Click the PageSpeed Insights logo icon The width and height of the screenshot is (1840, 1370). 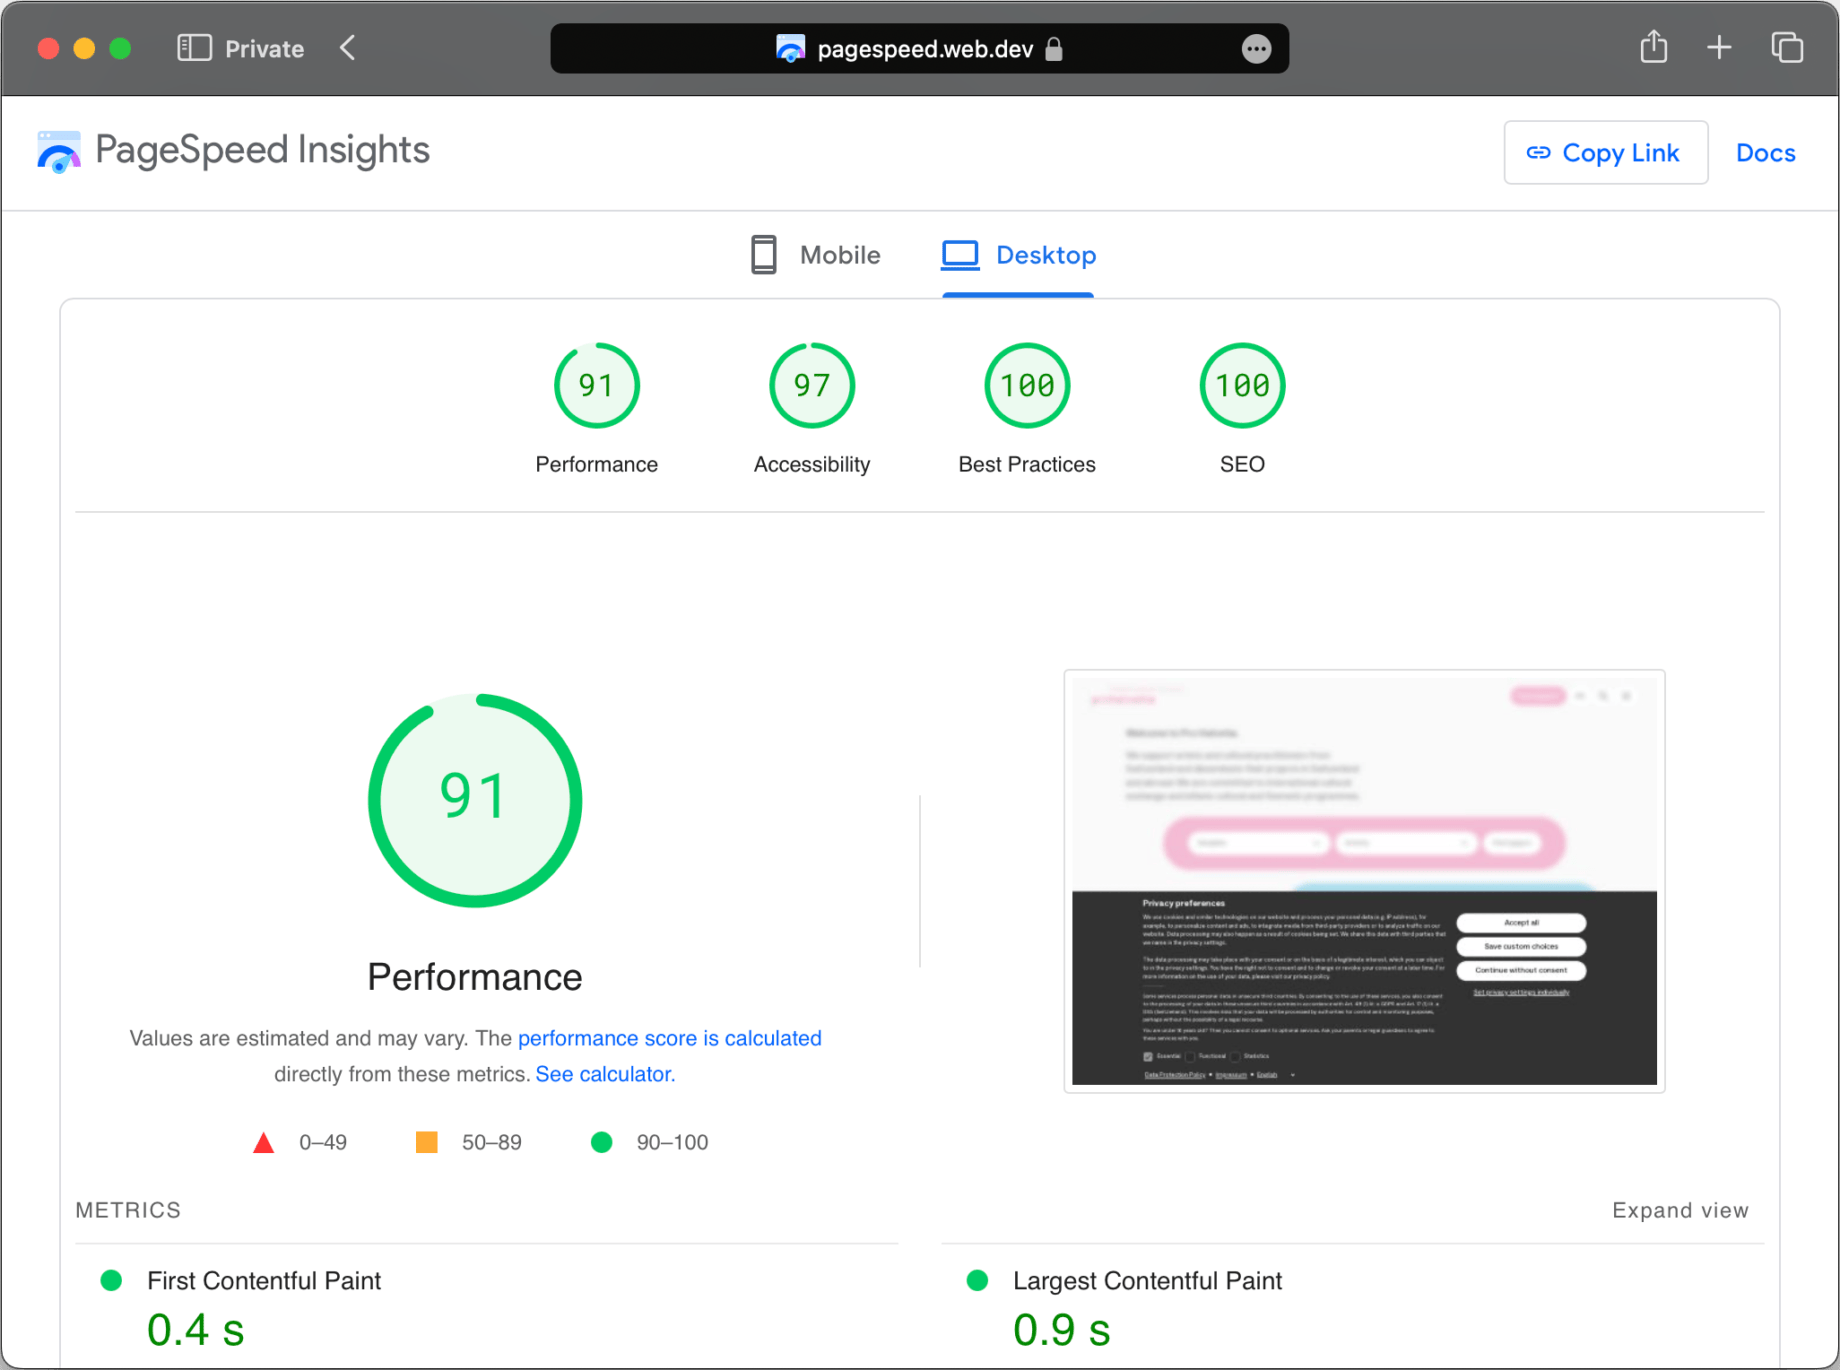pos(59,152)
